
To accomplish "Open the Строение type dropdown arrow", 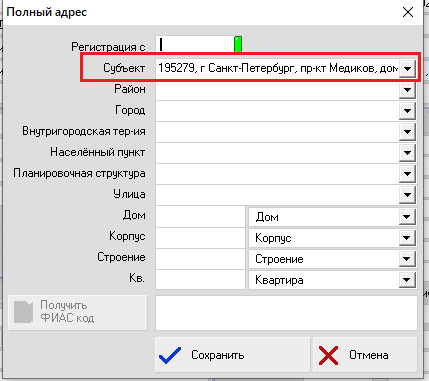I will (x=407, y=259).
